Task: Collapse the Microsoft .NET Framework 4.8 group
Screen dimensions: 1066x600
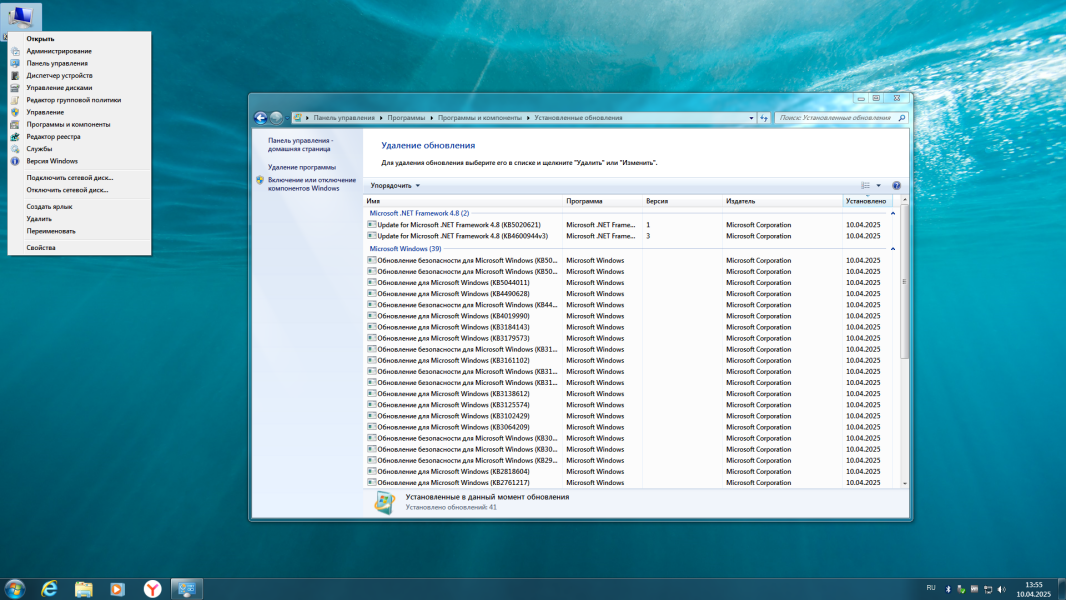Action: [x=893, y=213]
